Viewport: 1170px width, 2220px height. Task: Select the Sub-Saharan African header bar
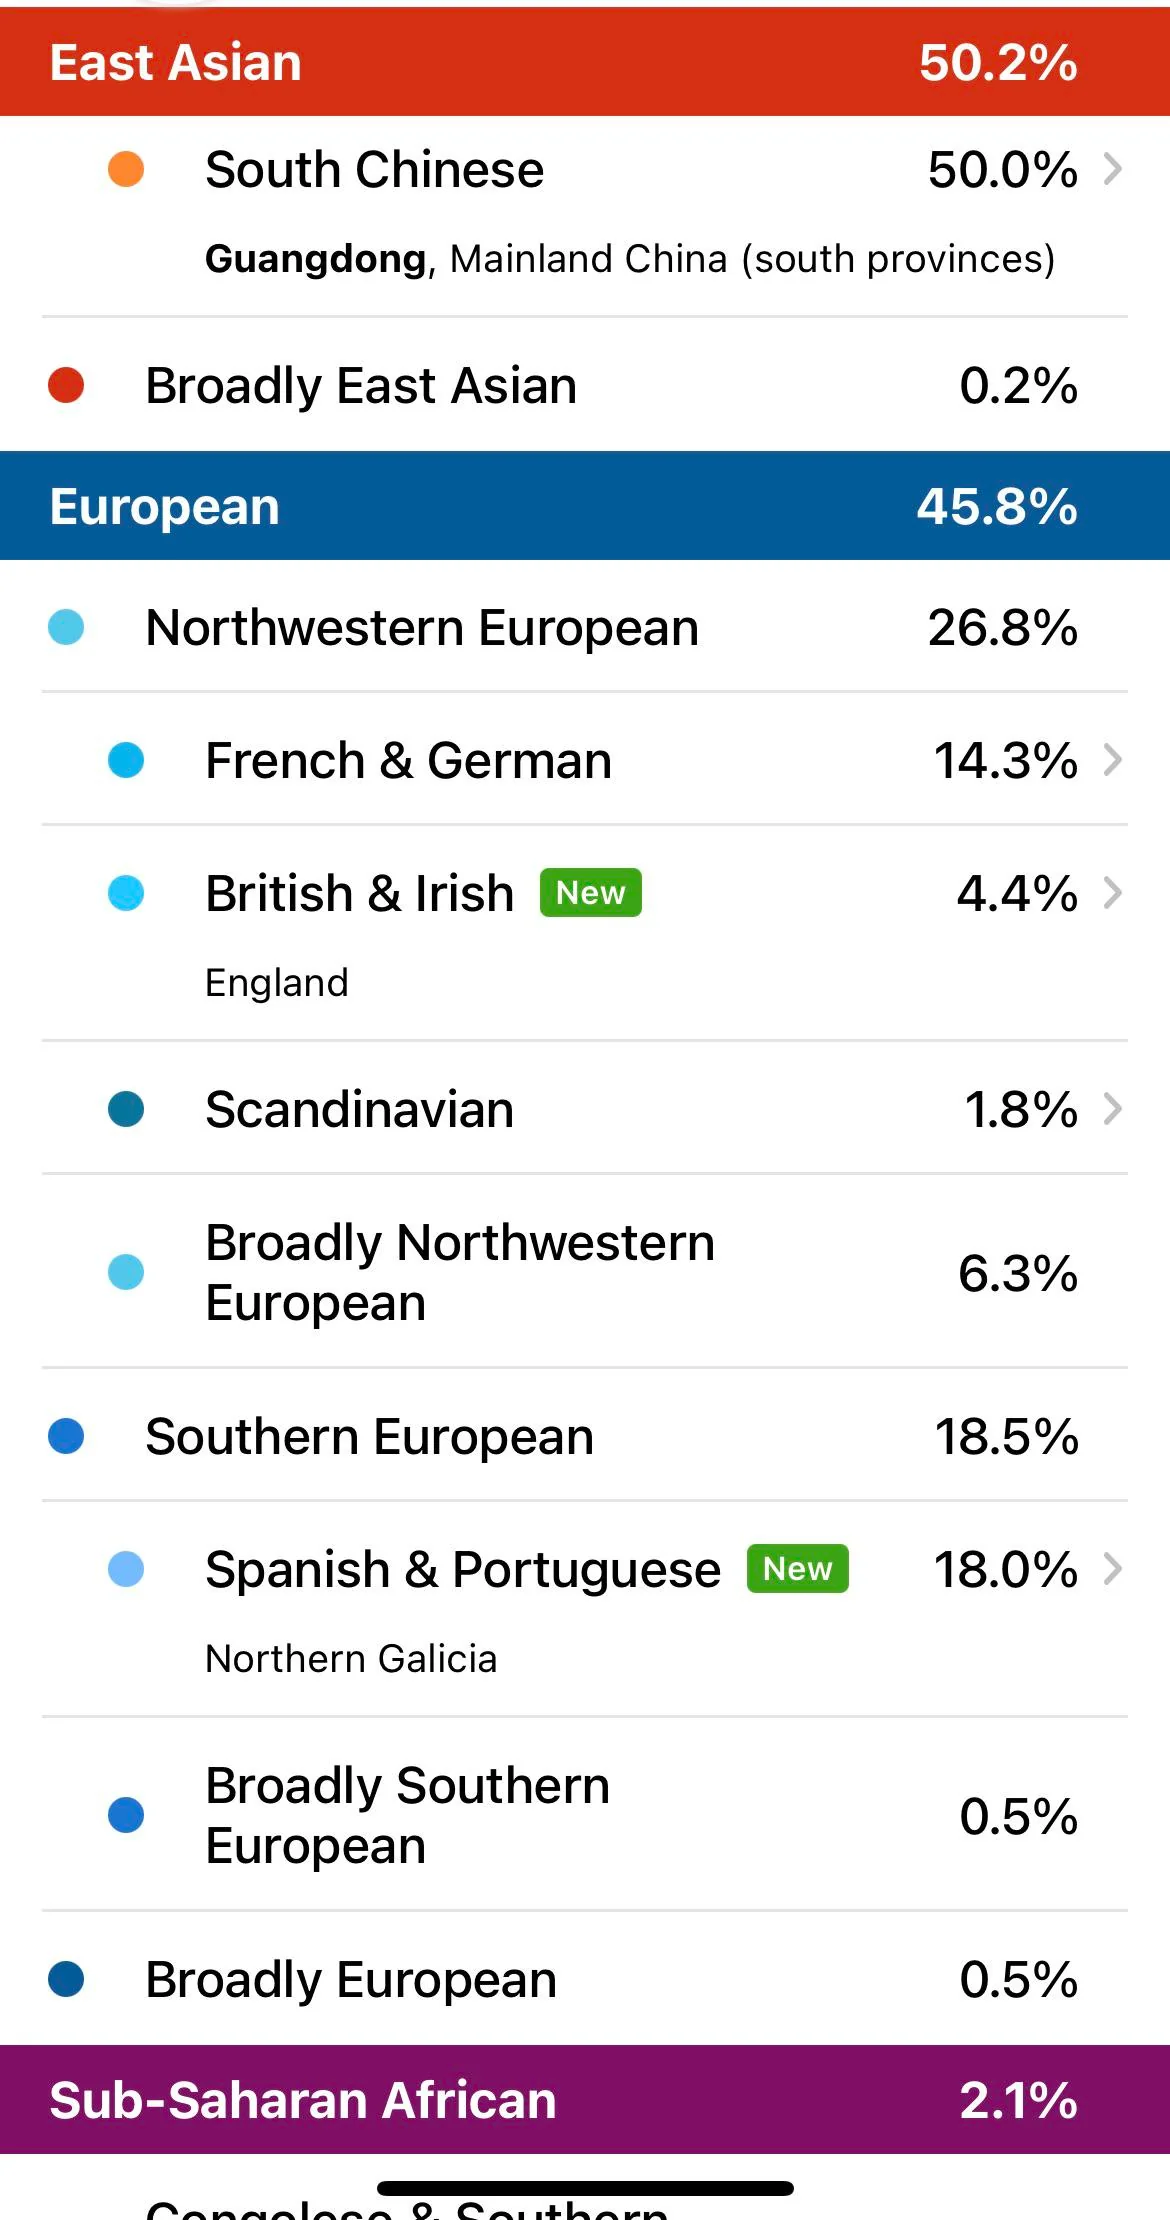coord(585,2100)
